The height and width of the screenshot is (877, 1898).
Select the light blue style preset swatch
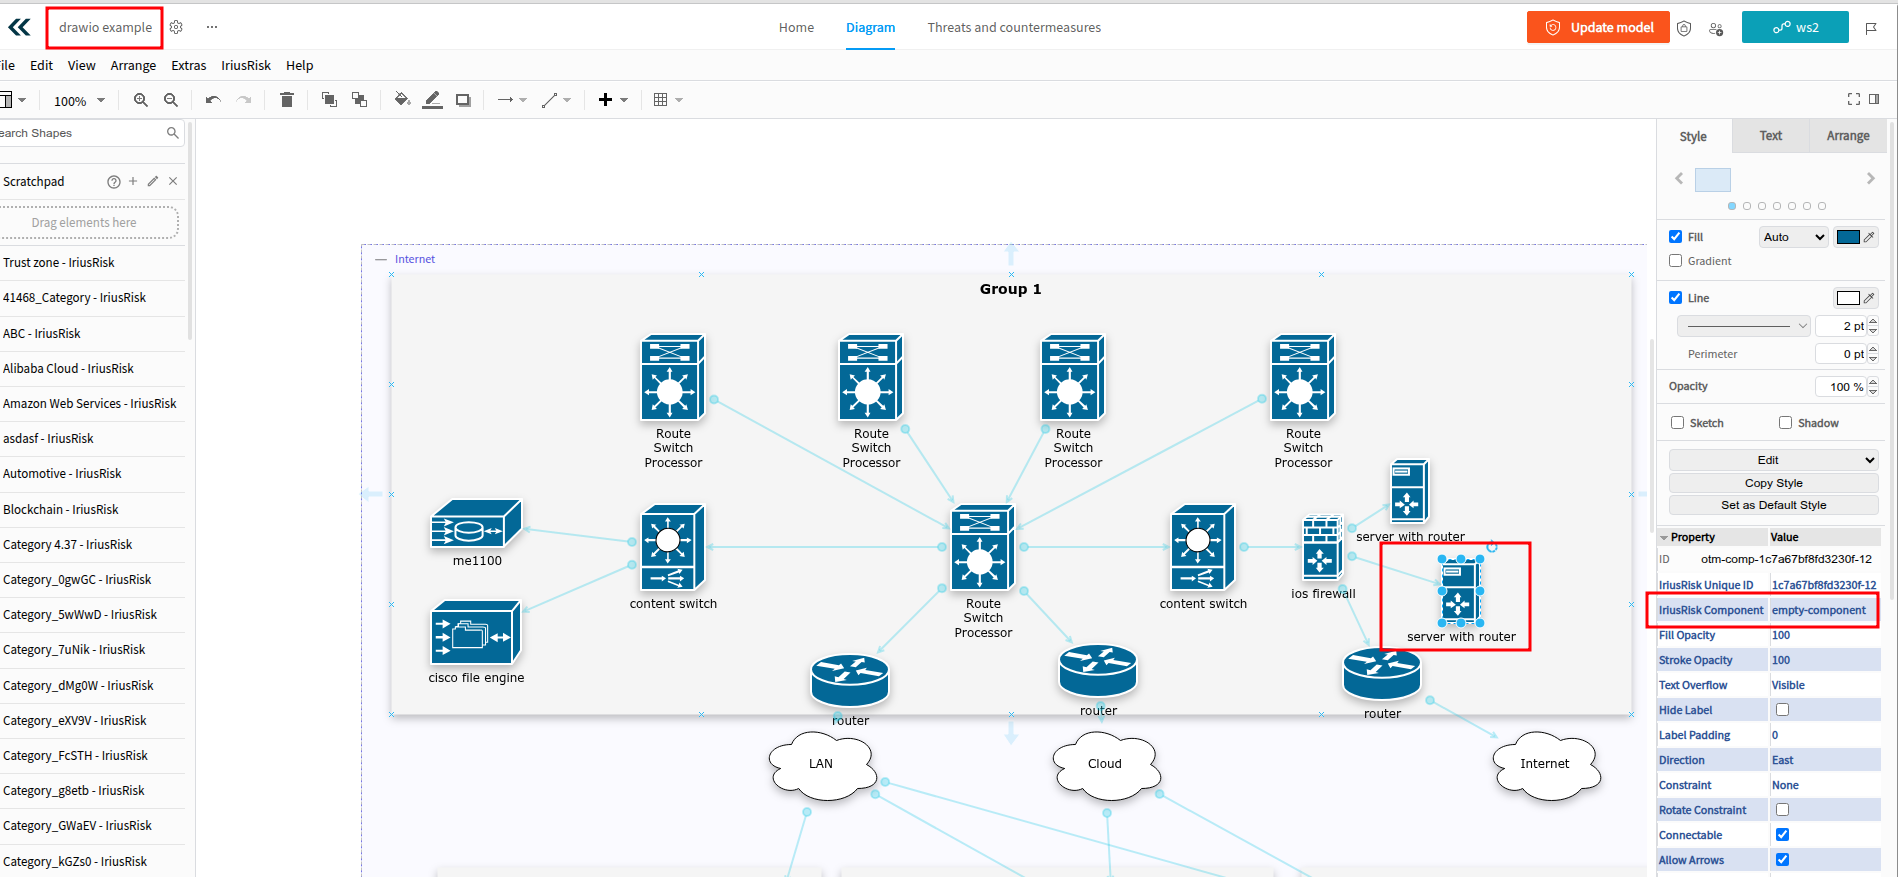(1713, 179)
